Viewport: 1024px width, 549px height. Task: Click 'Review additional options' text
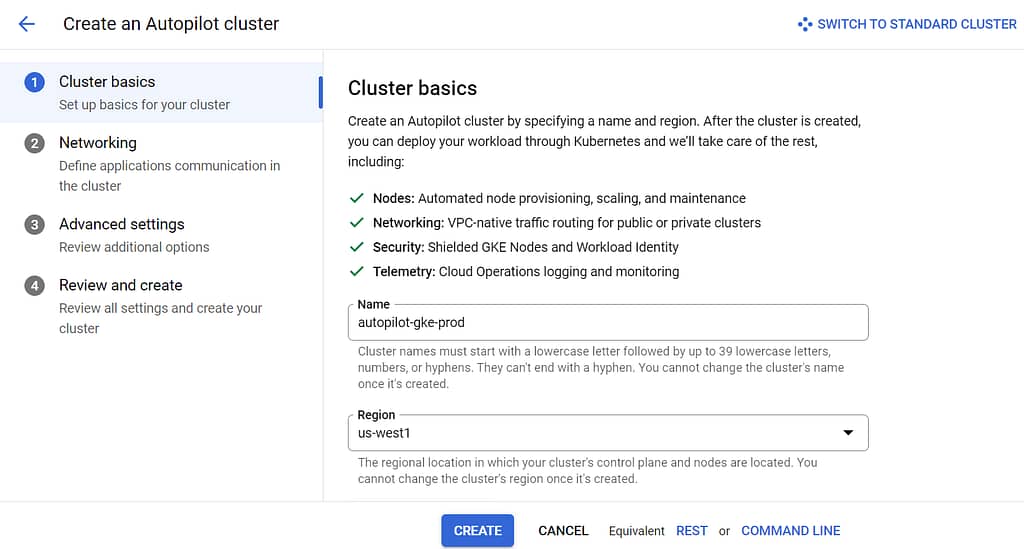[x=134, y=247]
